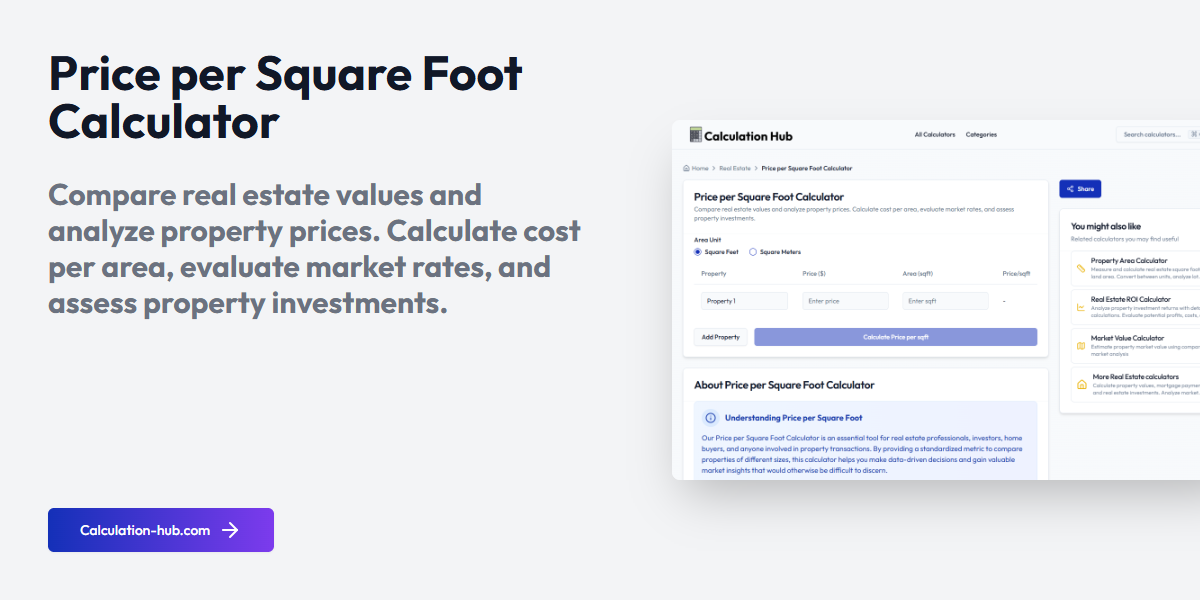This screenshot has width=1200, height=600.
Task: Click the Calculation Hub calculator logo icon
Action: click(696, 135)
